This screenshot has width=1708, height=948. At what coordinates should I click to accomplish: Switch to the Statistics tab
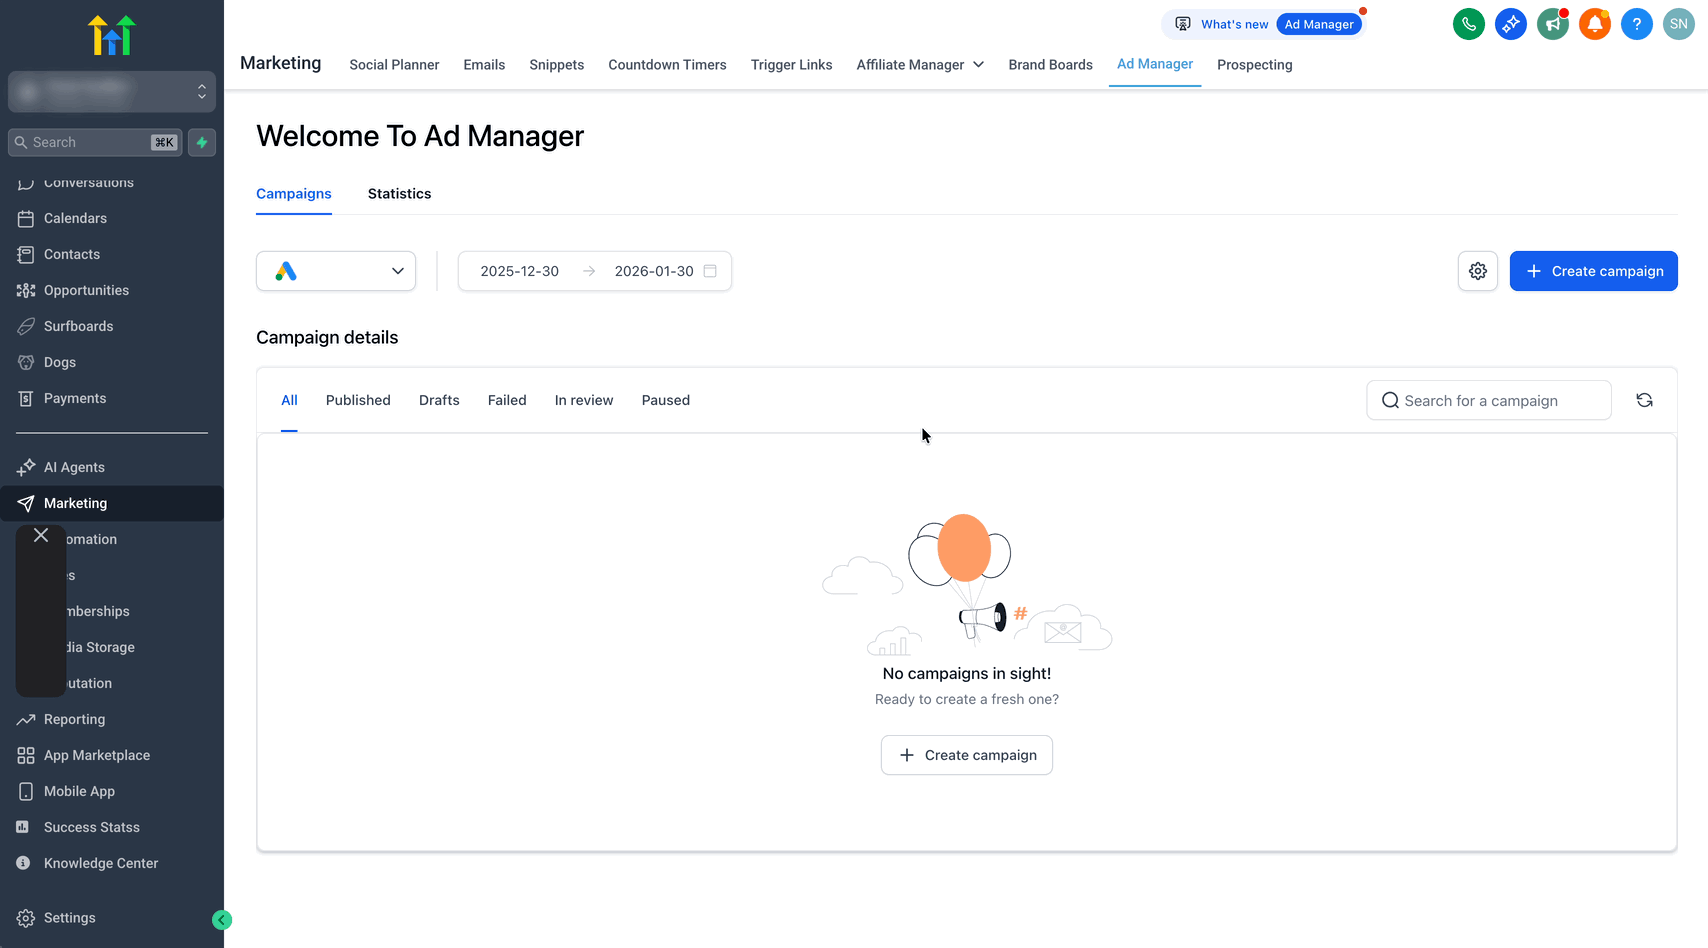[x=399, y=194]
